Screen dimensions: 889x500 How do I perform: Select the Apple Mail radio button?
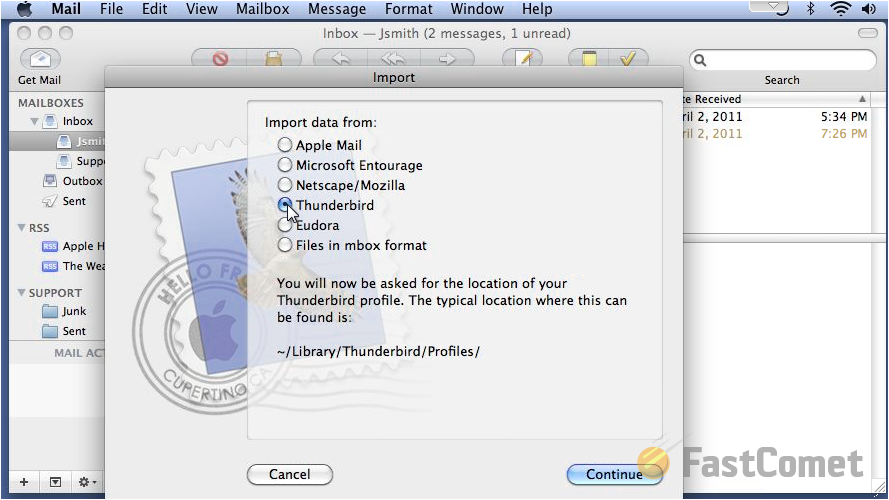[285, 145]
